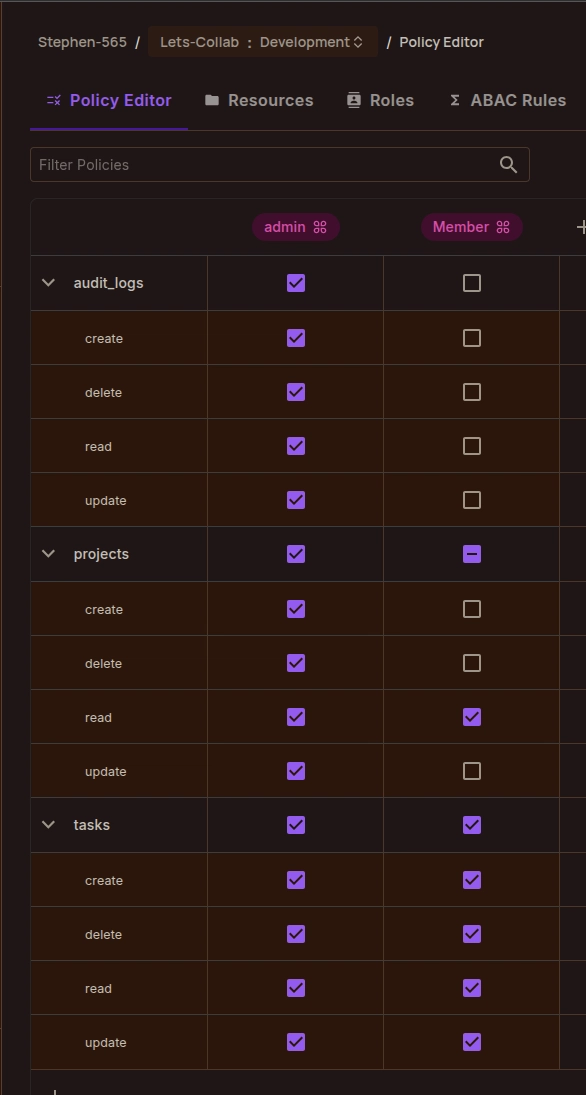The width and height of the screenshot is (586, 1095).
Task: Go to Stephen-565 workspace breadcrumb
Action: point(82,42)
